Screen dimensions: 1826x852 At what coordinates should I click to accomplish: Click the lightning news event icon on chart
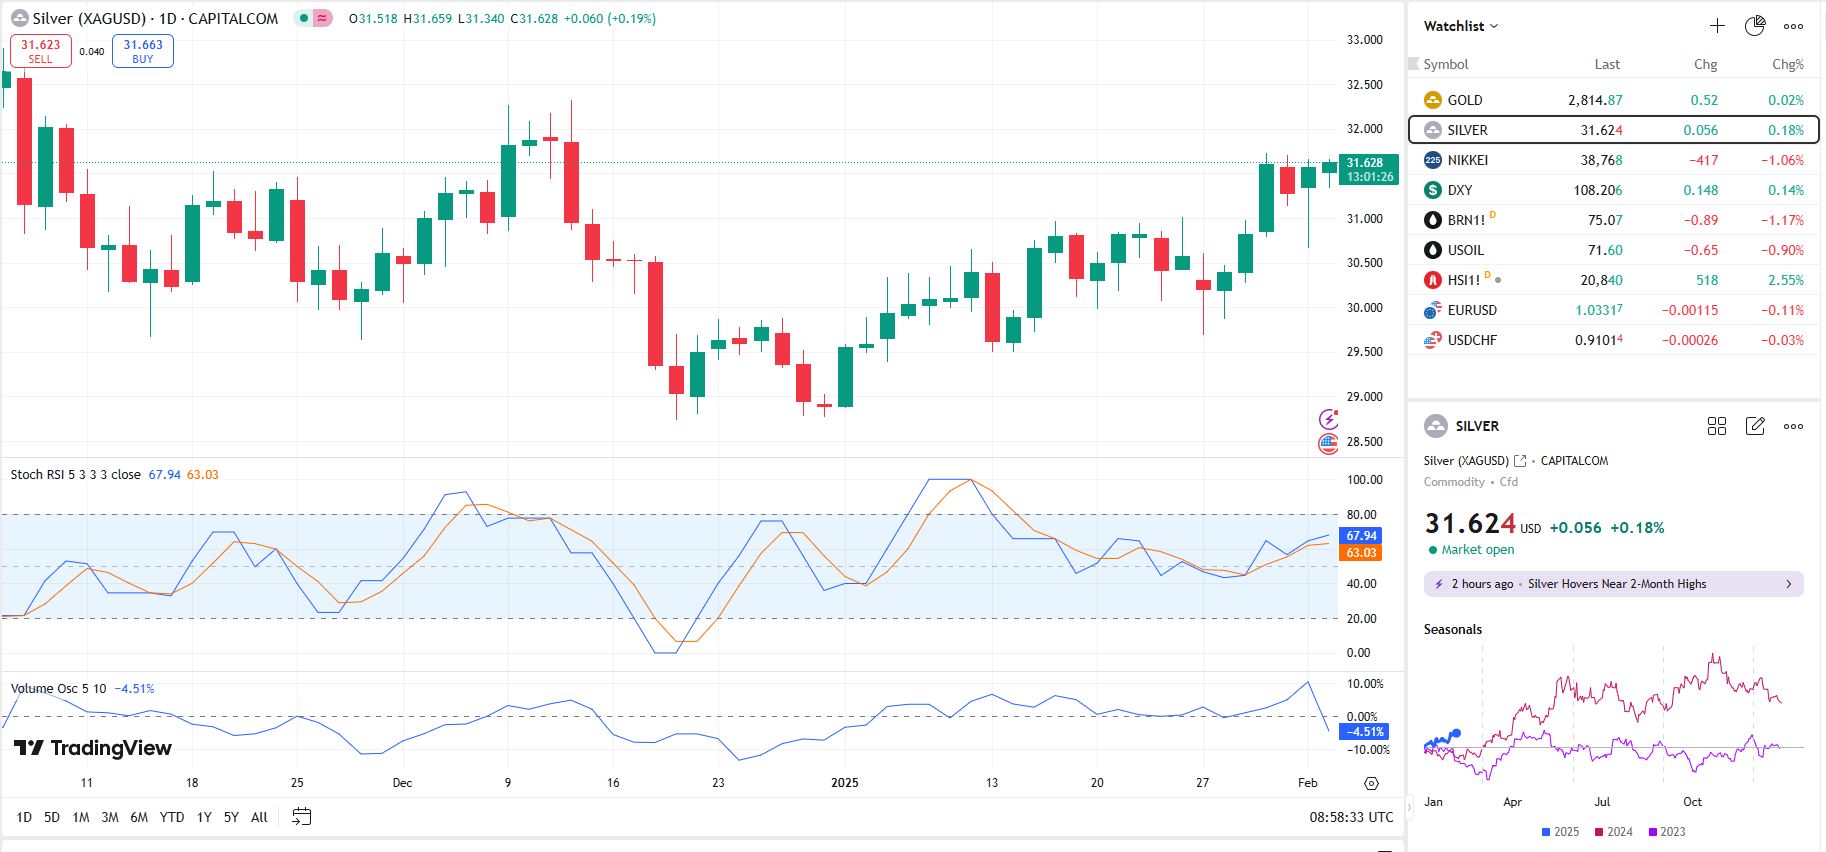(x=1328, y=419)
